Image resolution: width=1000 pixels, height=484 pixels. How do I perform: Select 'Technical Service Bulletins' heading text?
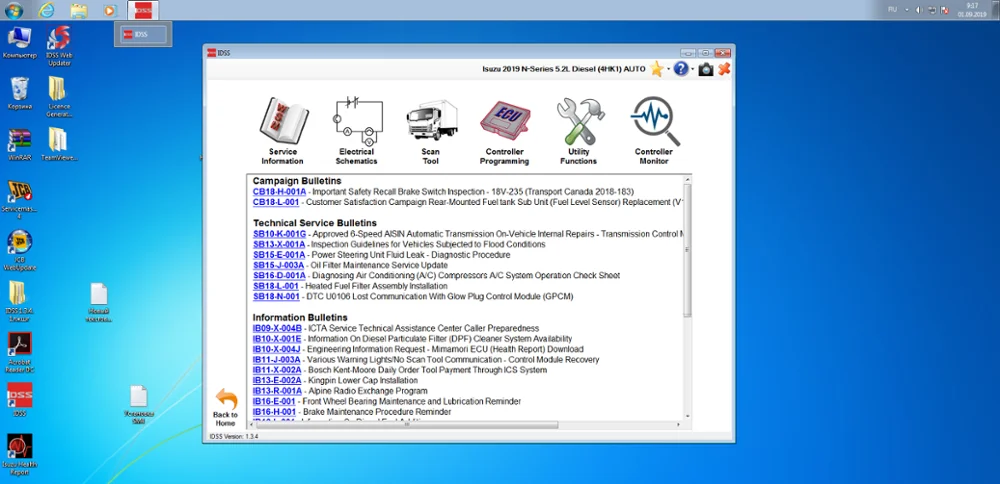[x=314, y=223]
